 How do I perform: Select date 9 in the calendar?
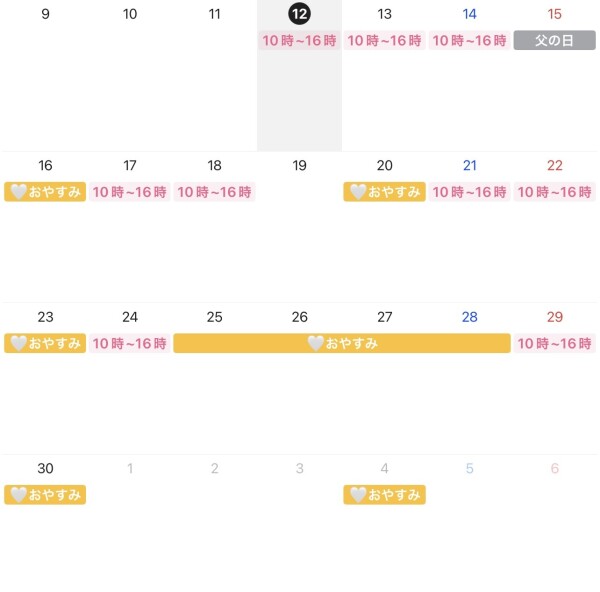pyautogui.click(x=45, y=14)
